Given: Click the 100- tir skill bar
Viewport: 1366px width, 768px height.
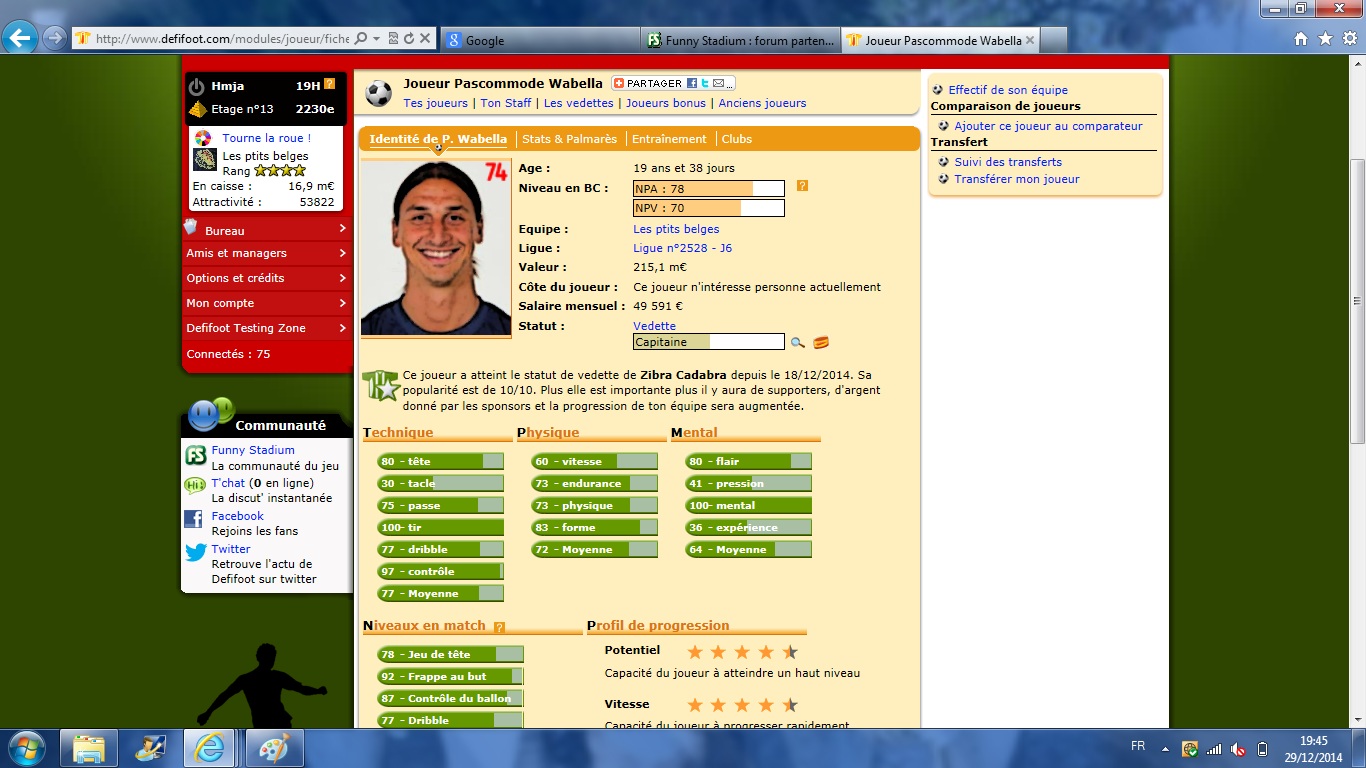Looking at the screenshot, I should [441, 527].
